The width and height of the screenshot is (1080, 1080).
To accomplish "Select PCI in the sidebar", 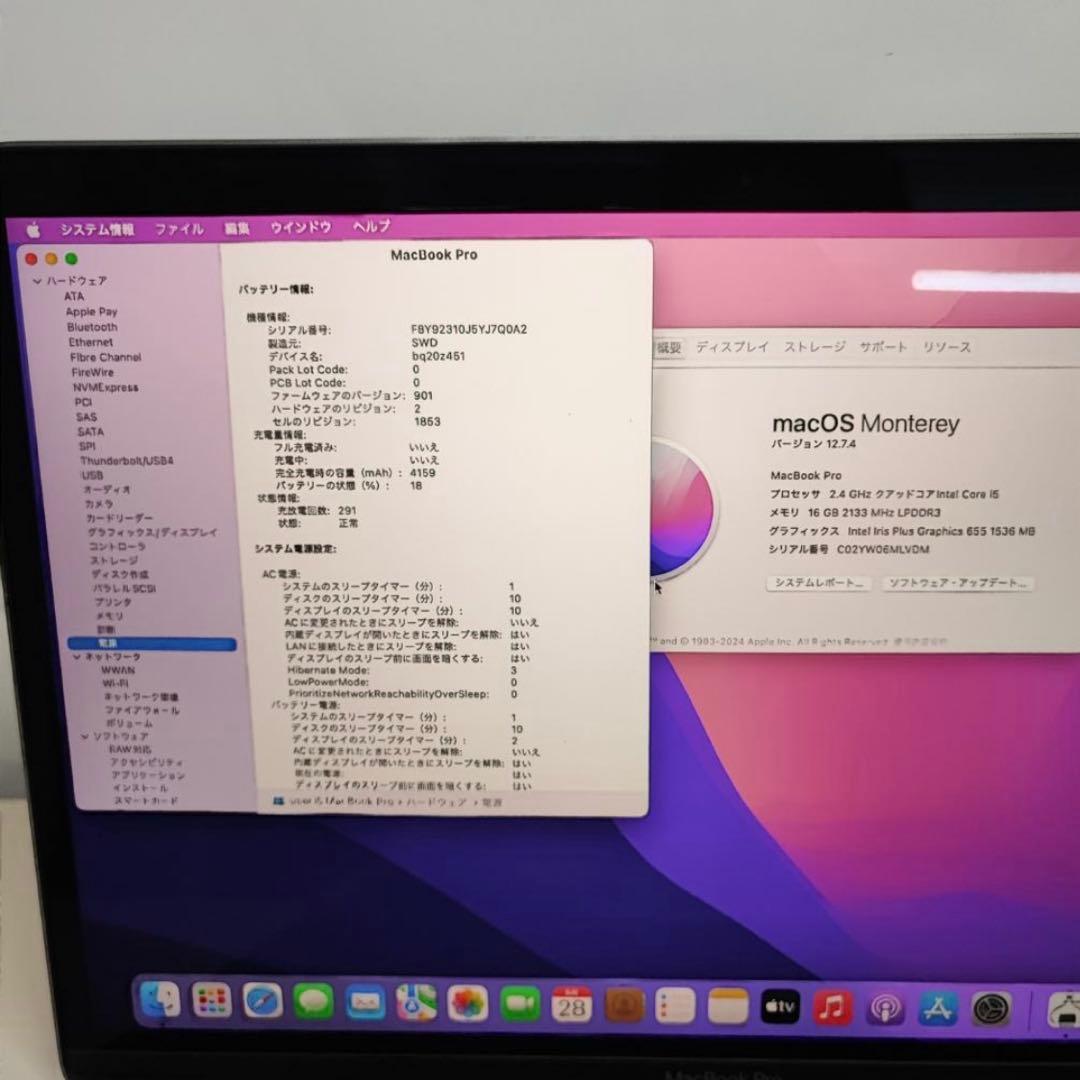I will [x=83, y=402].
